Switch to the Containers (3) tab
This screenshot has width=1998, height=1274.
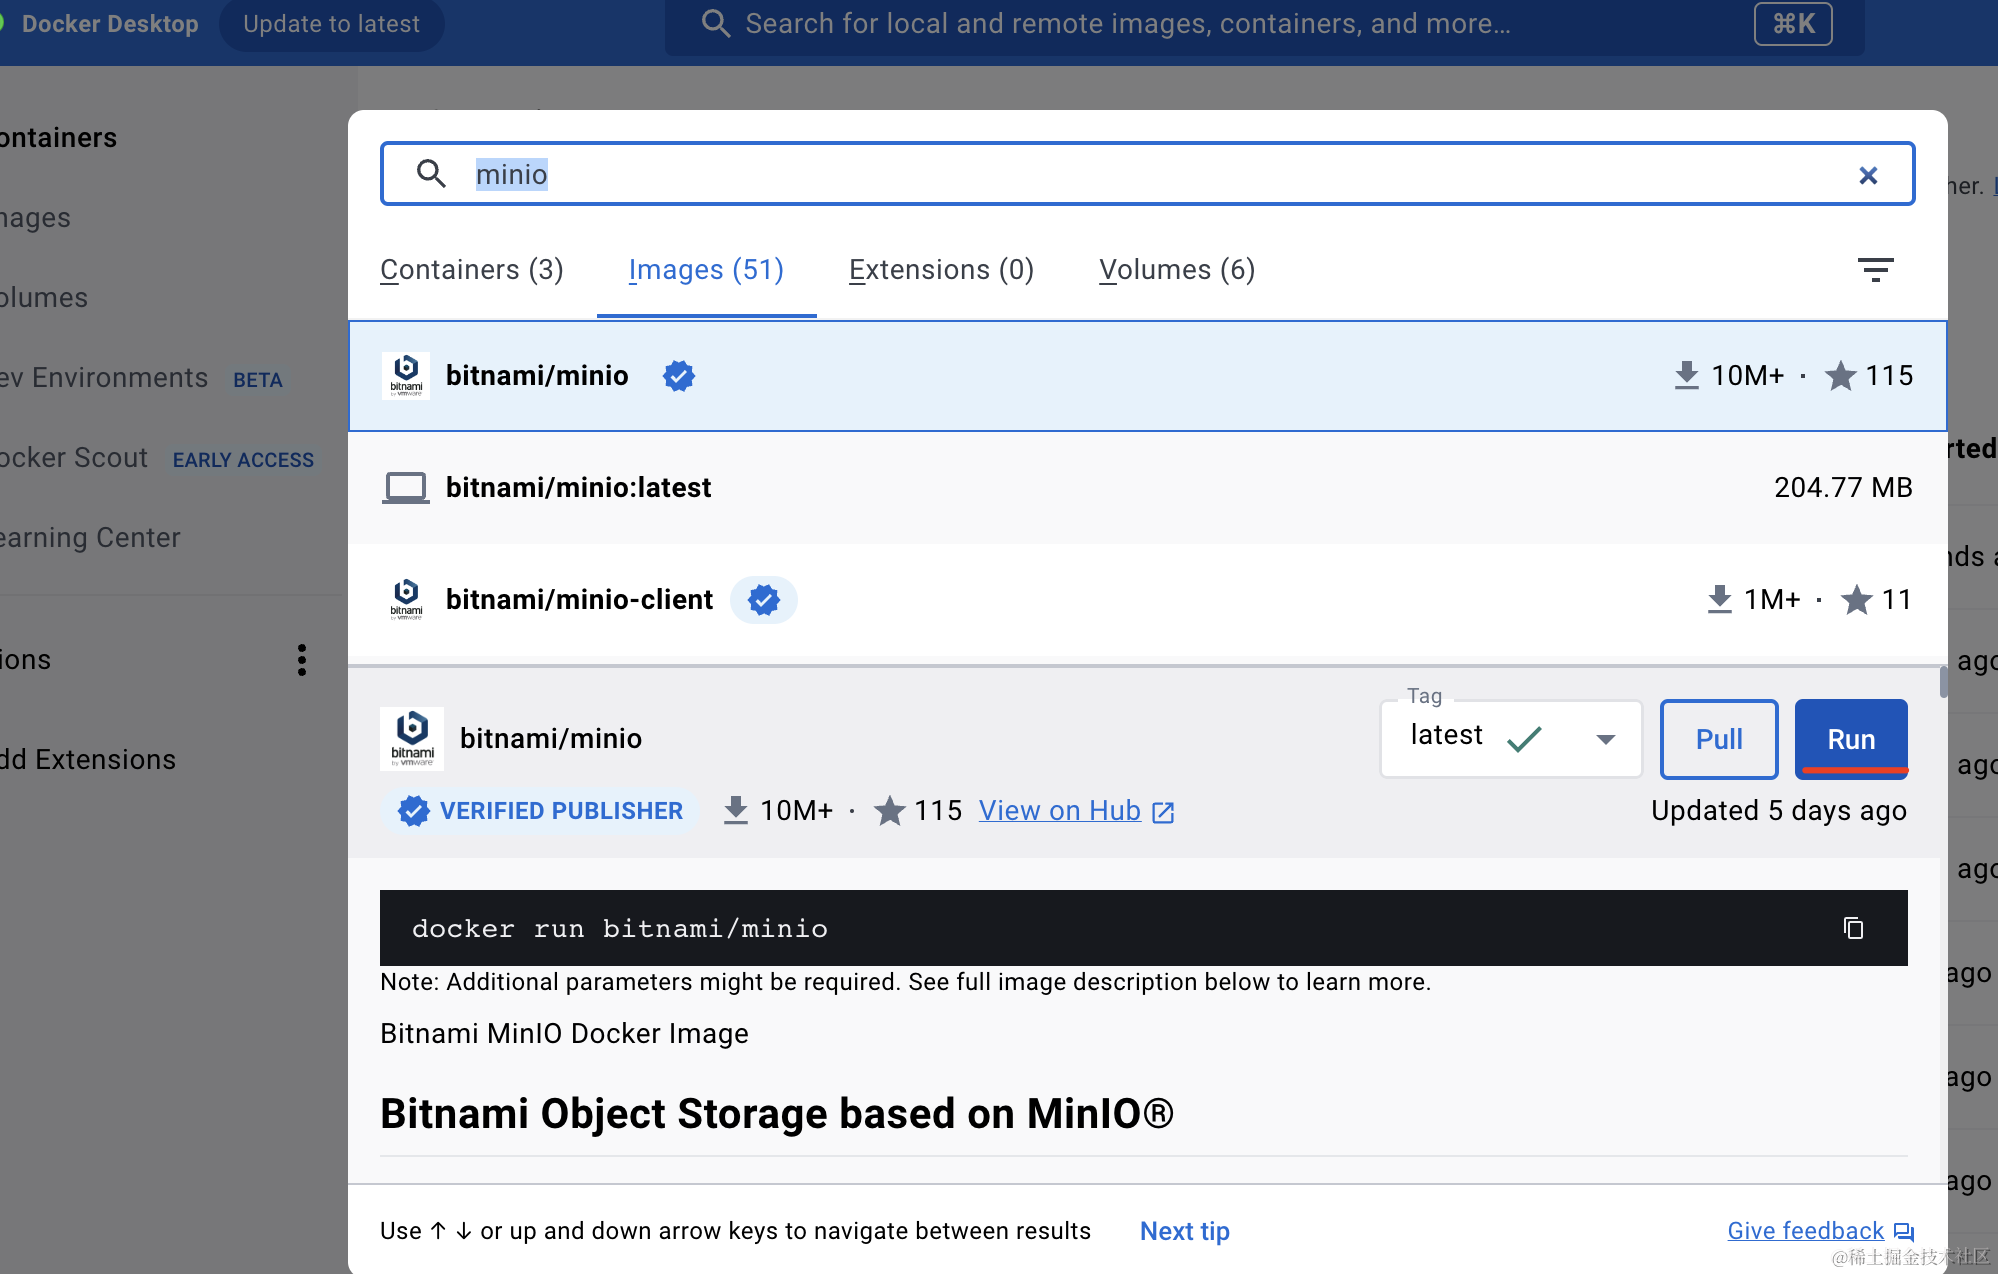coord(472,270)
